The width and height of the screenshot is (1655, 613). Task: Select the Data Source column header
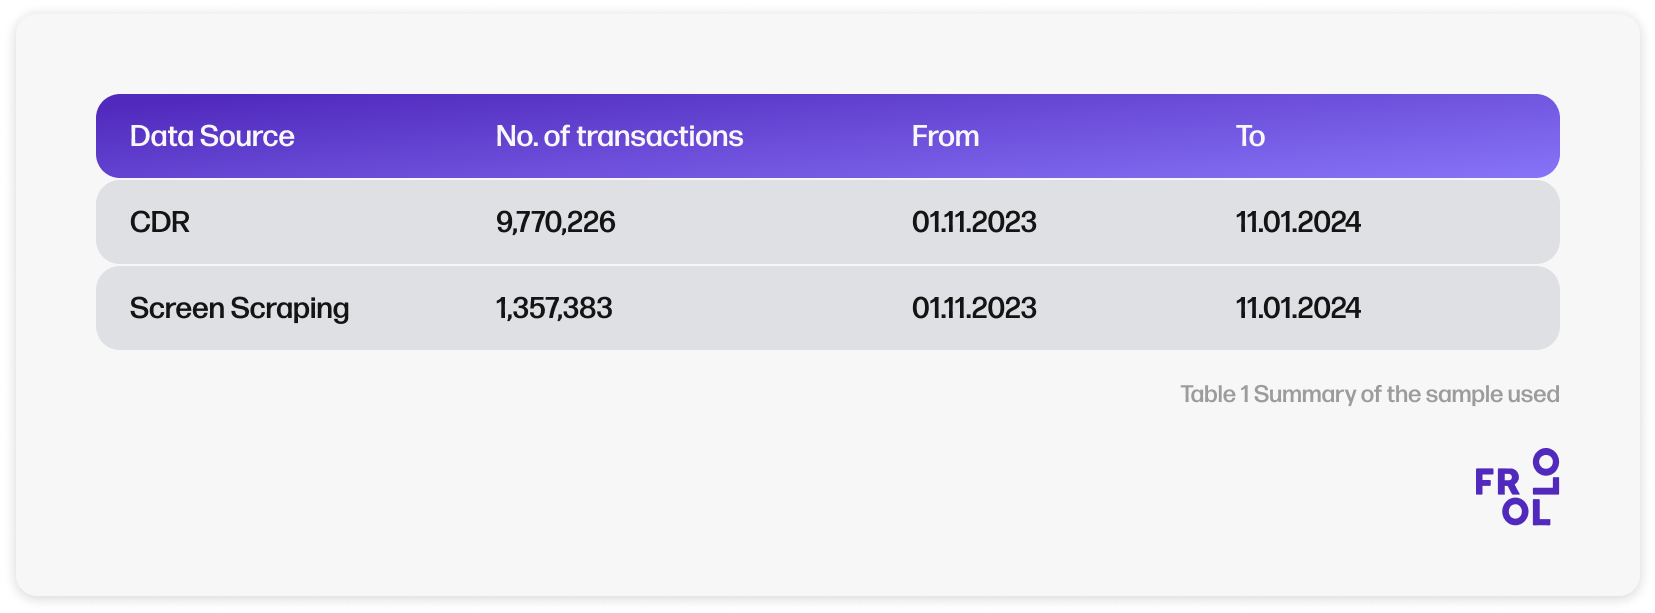[x=212, y=136]
